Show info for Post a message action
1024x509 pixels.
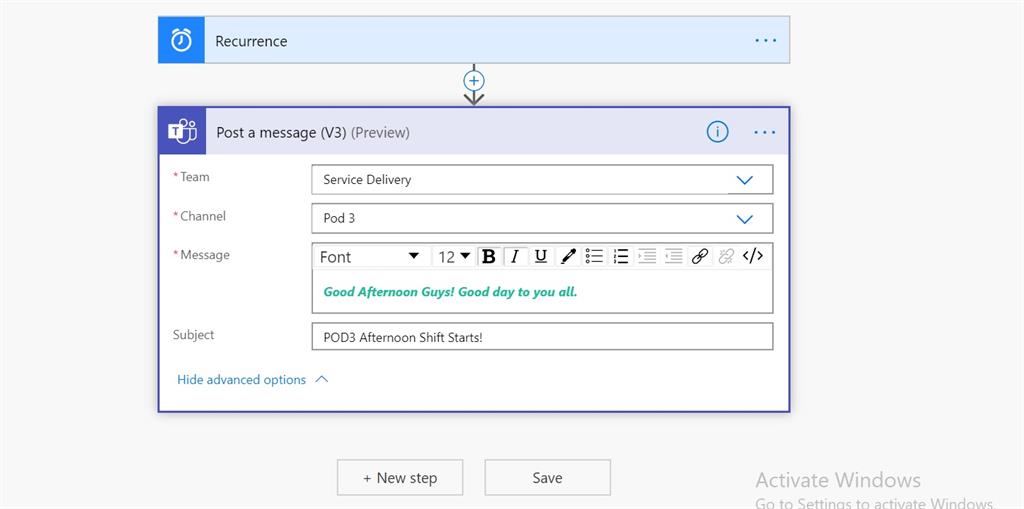pyautogui.click(x=717, y=132)
